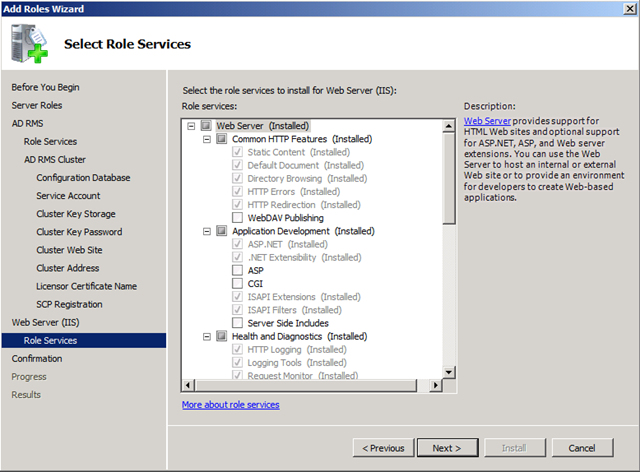Click the ISAPI Filters checkbox
The image size is (640, 472).
[237, 310]
